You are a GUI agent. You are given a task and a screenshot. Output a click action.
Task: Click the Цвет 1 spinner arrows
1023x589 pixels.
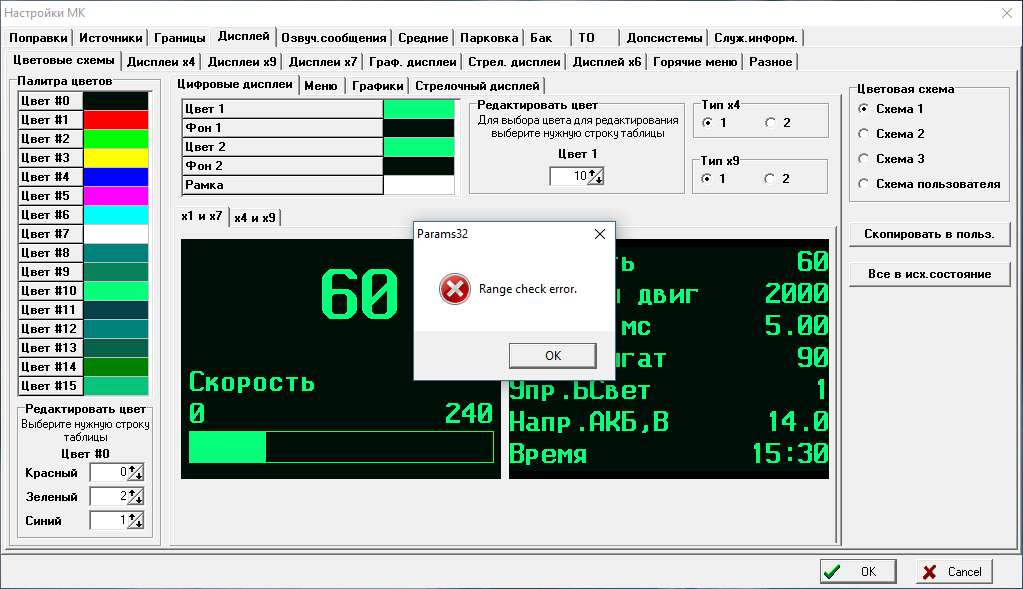[596, 176]
